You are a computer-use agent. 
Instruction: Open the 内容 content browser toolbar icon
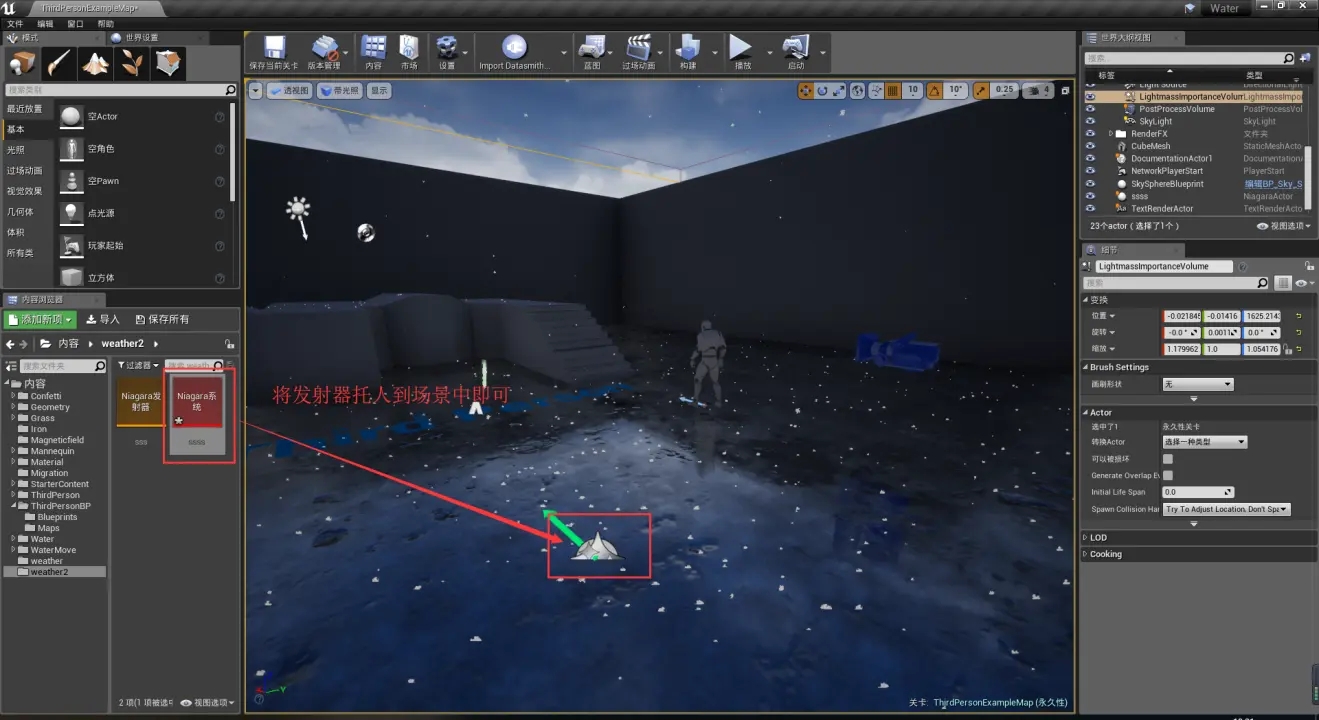pos(374,52)
